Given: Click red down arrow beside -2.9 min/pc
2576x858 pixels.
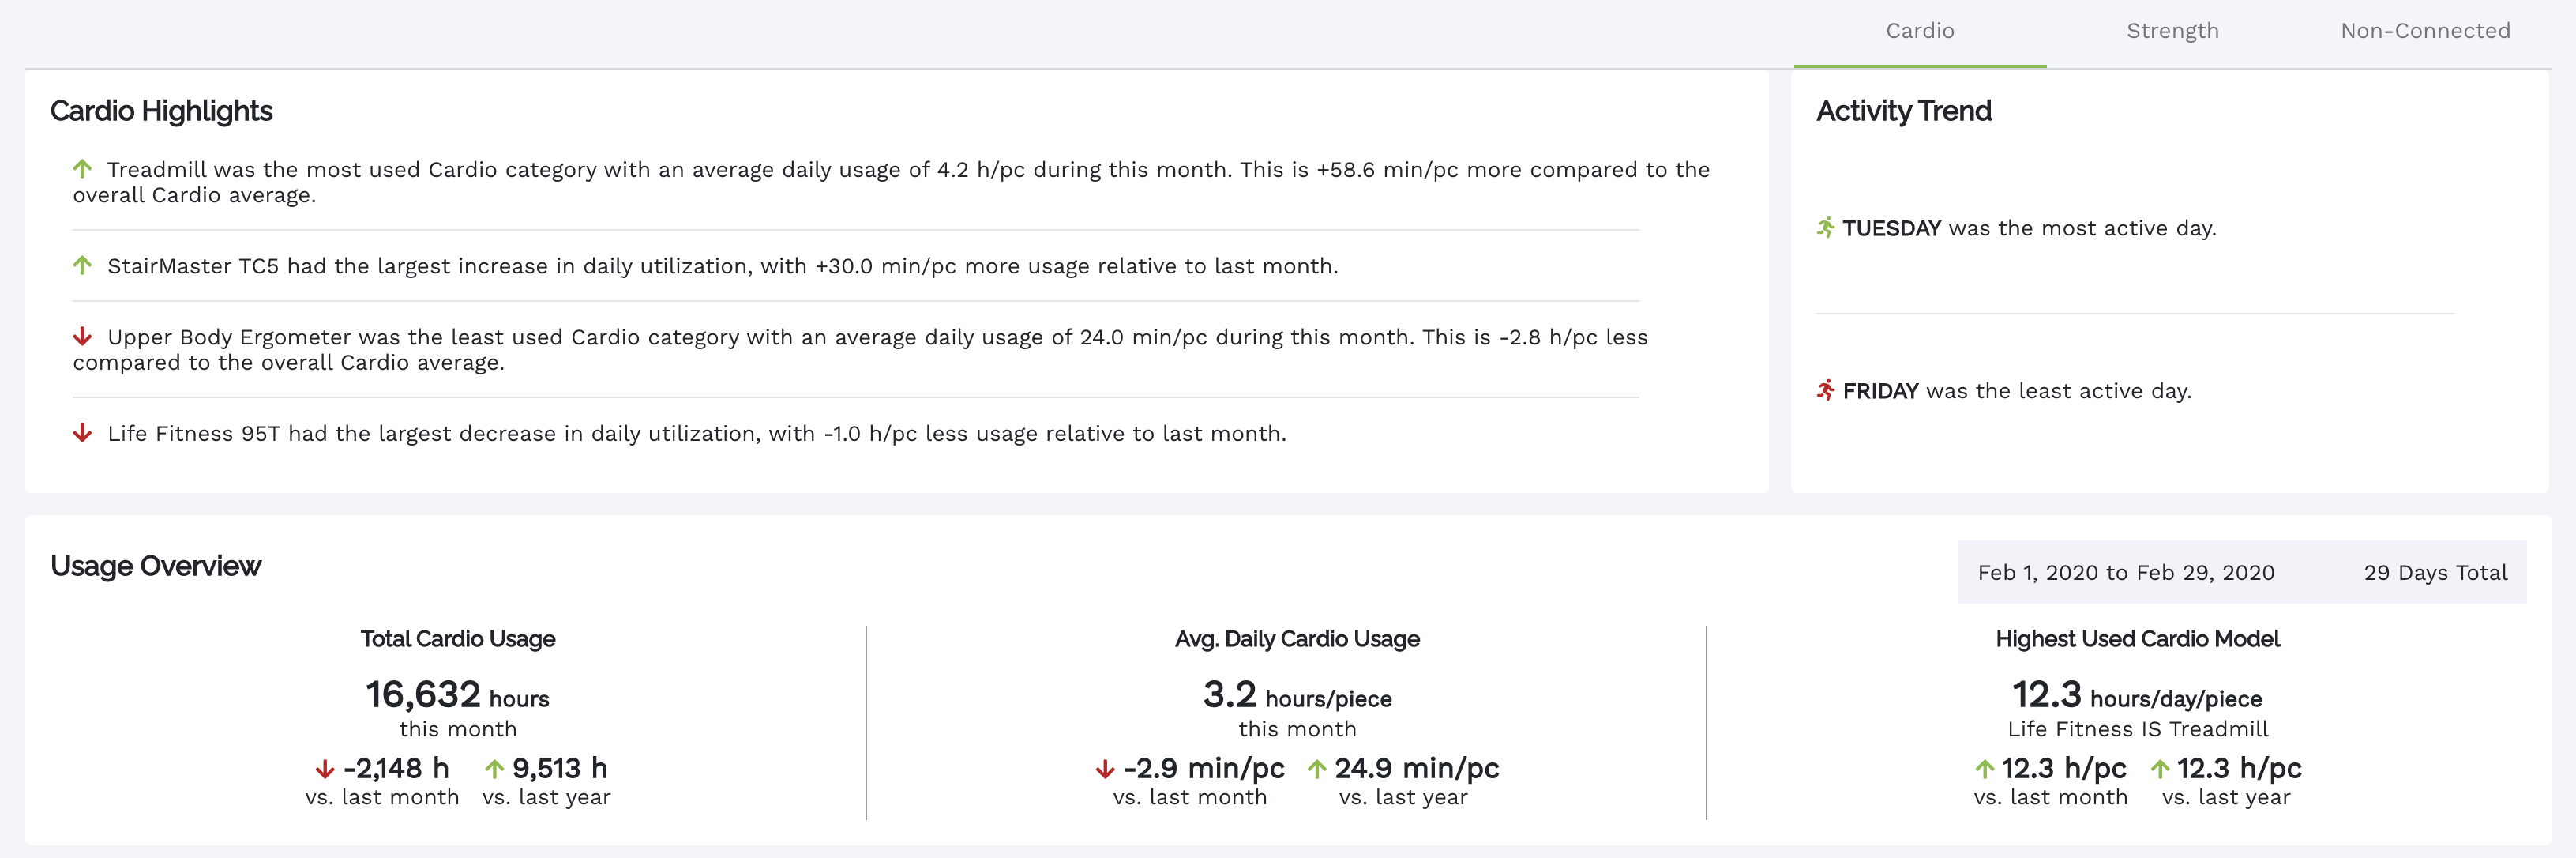Looking at the screenshot, I should click(1105, 769).
